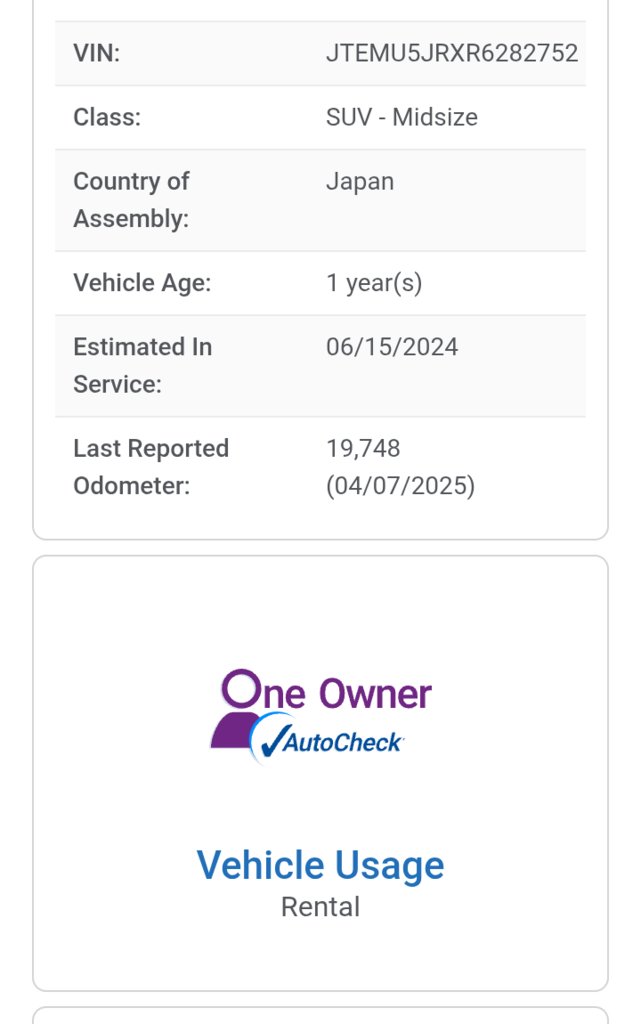
Task: Click the Last Reported Odometer label
Action: [x=151, y=467]
